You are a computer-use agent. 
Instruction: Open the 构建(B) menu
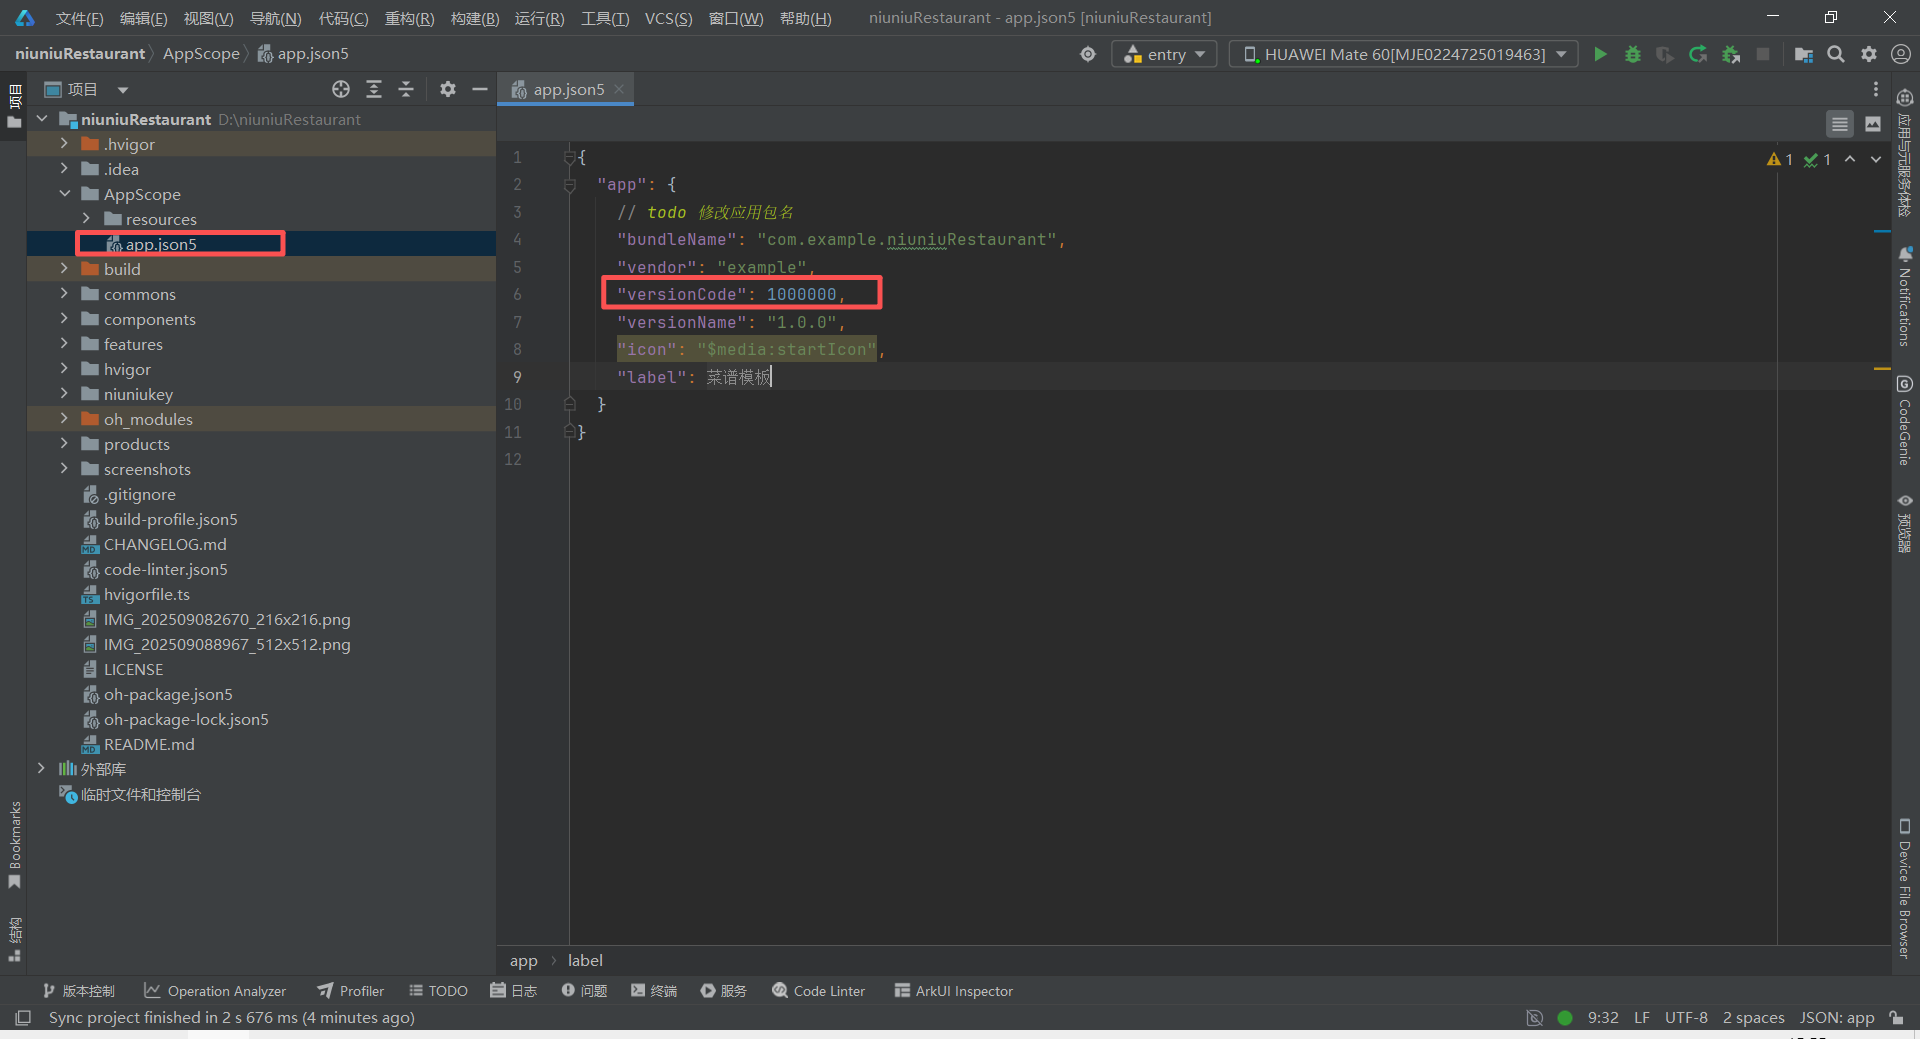pos(474,18)
